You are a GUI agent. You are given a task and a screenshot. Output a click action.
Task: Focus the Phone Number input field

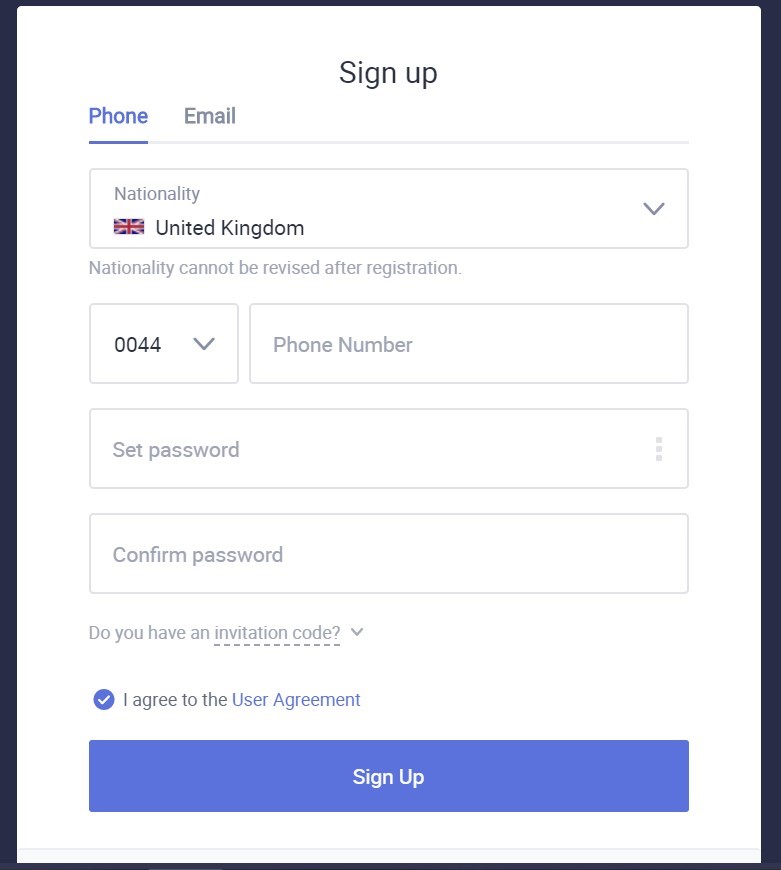(469, 343)
